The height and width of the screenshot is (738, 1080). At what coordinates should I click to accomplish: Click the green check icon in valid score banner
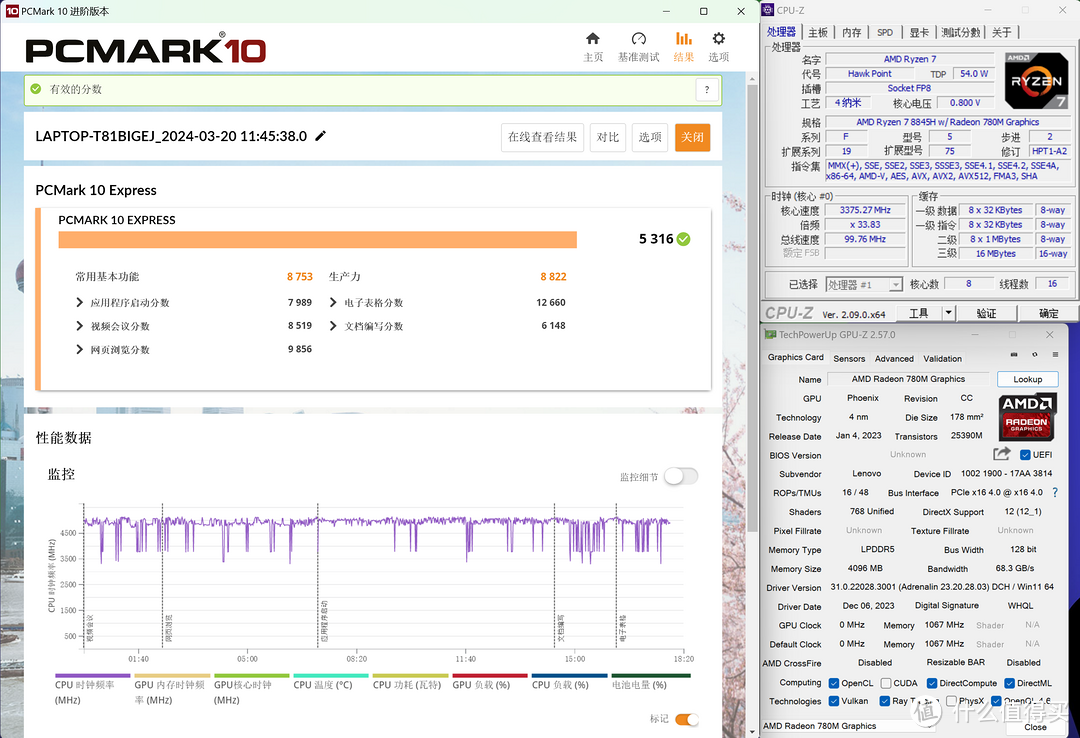coord(36,89)
